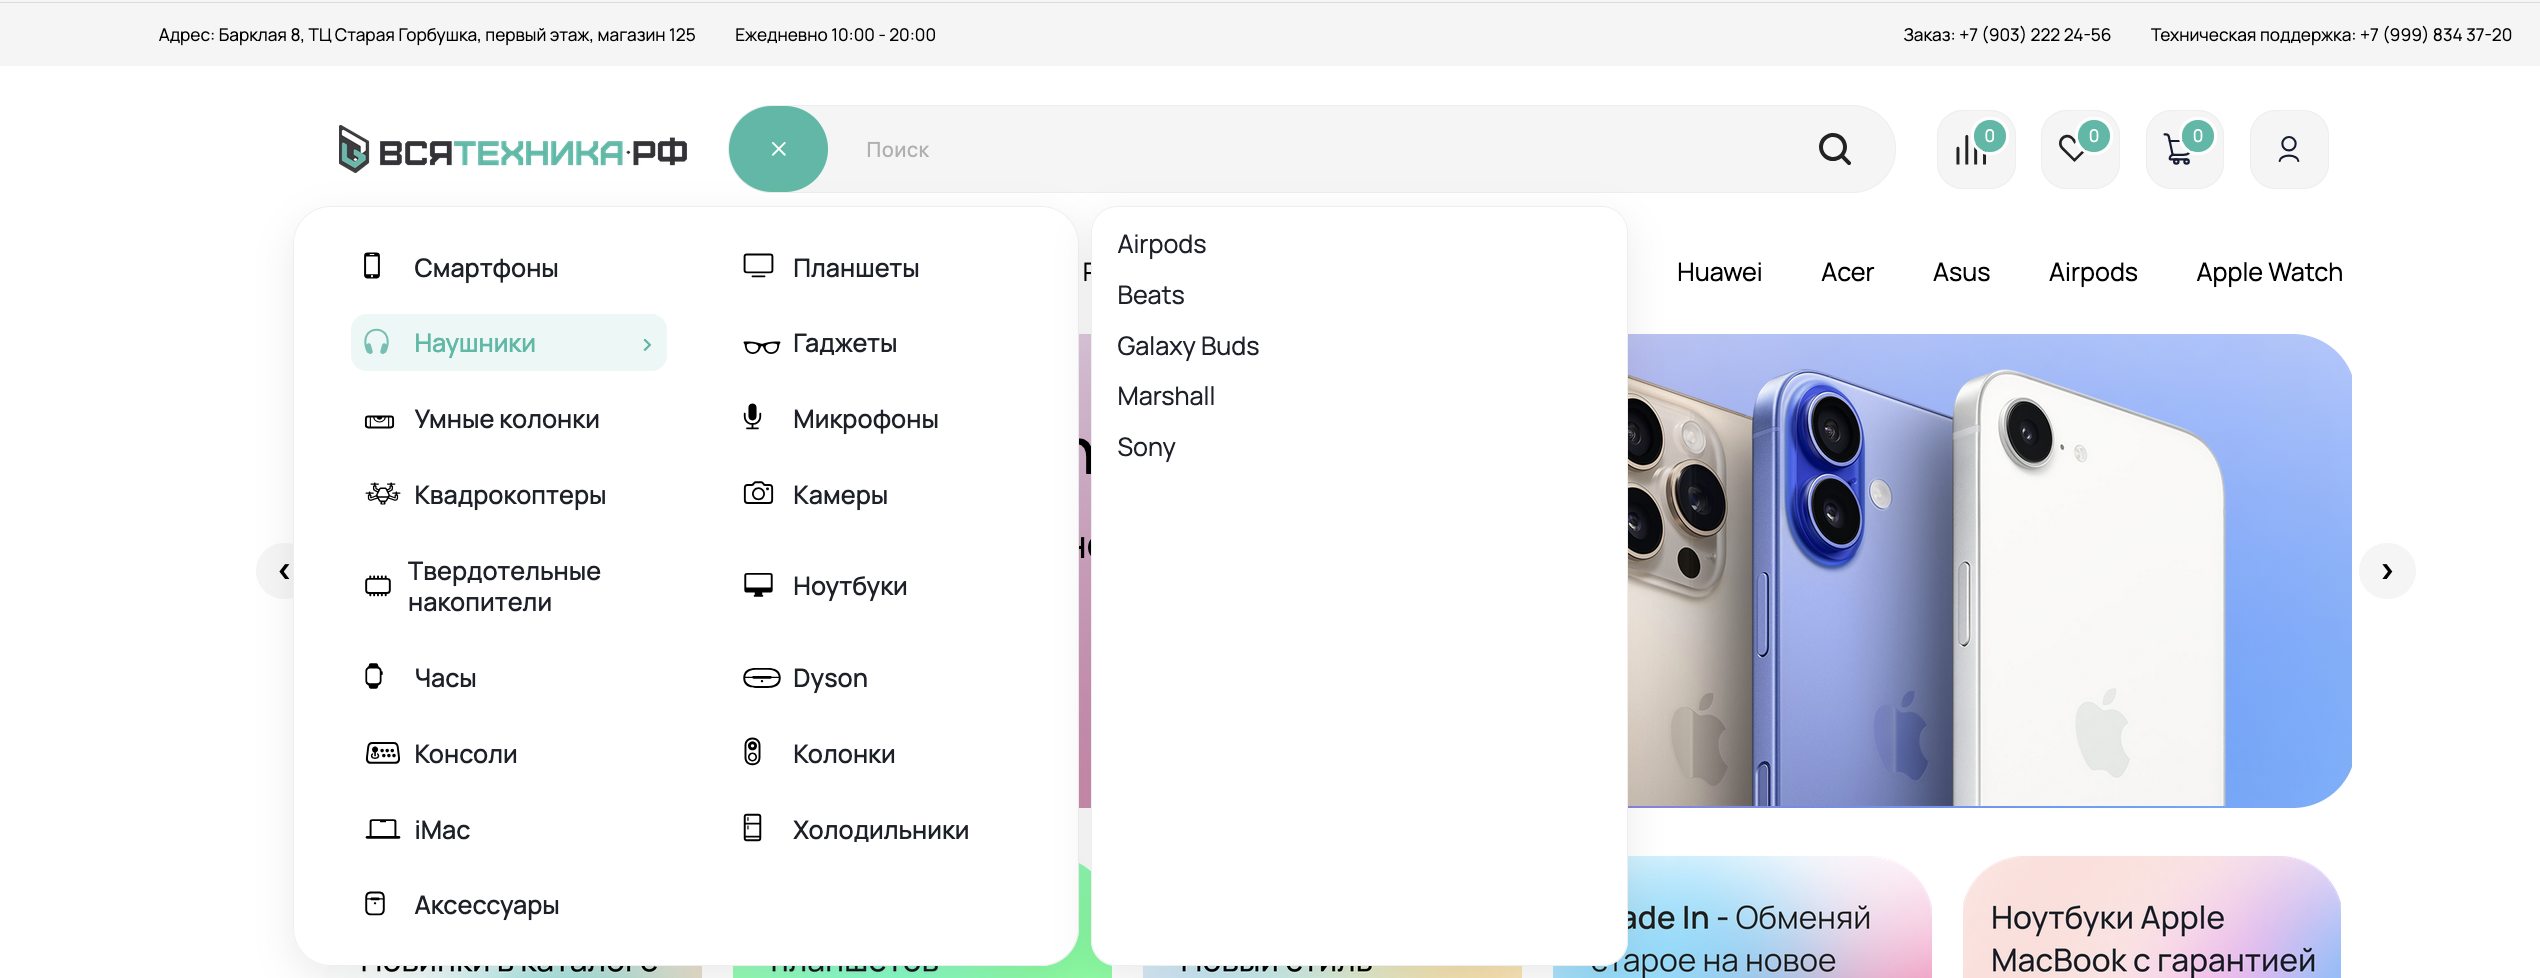Click the console icon beside Консоли

point(382,753)
